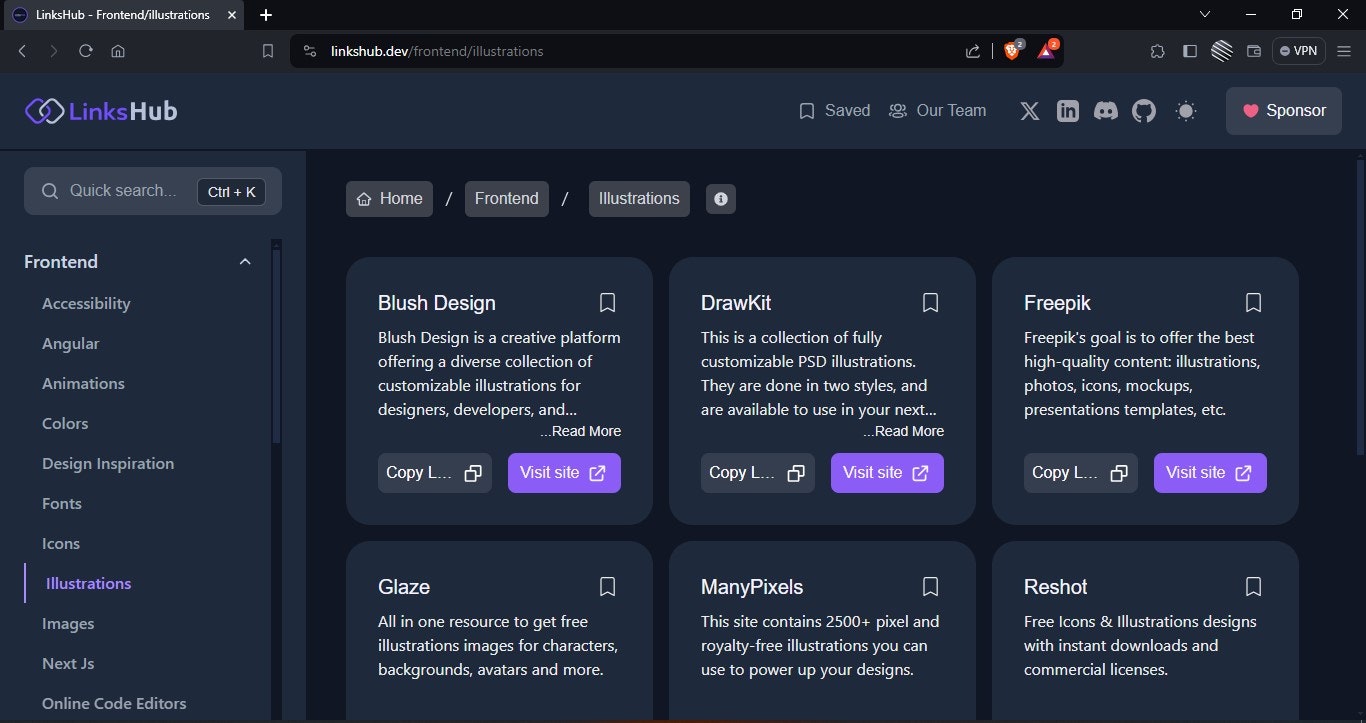Viewport: 1366px width, 723px height.
Task: Click the Illustrations breadcrumb
Action: (x=639, y=199)
